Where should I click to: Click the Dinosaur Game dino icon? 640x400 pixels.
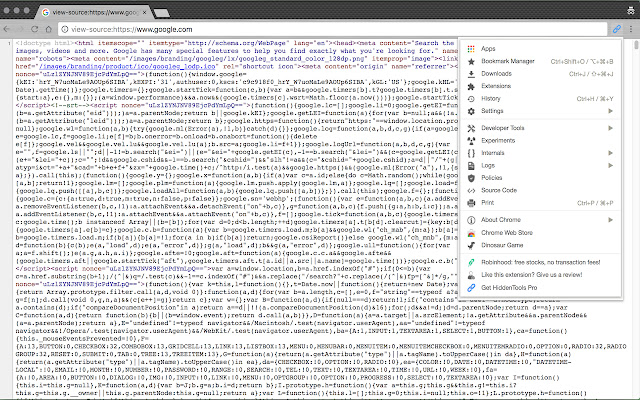coord(471,245)
